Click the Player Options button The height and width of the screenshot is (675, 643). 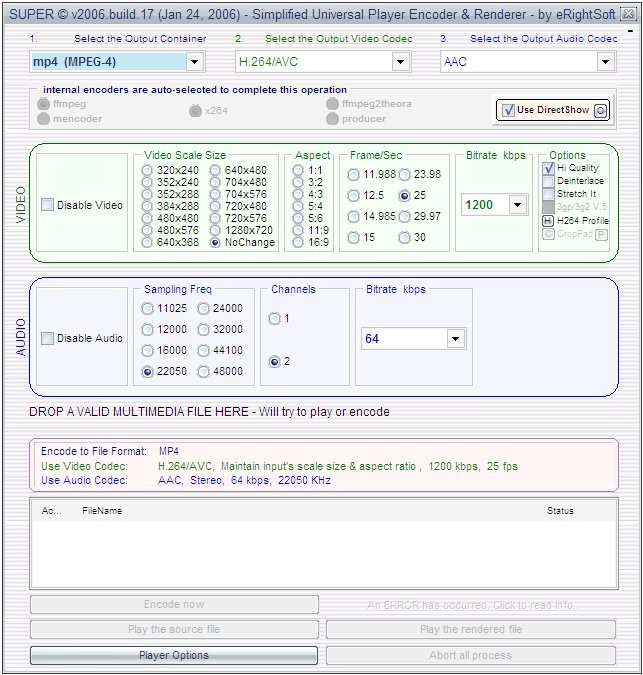(174, 655)
